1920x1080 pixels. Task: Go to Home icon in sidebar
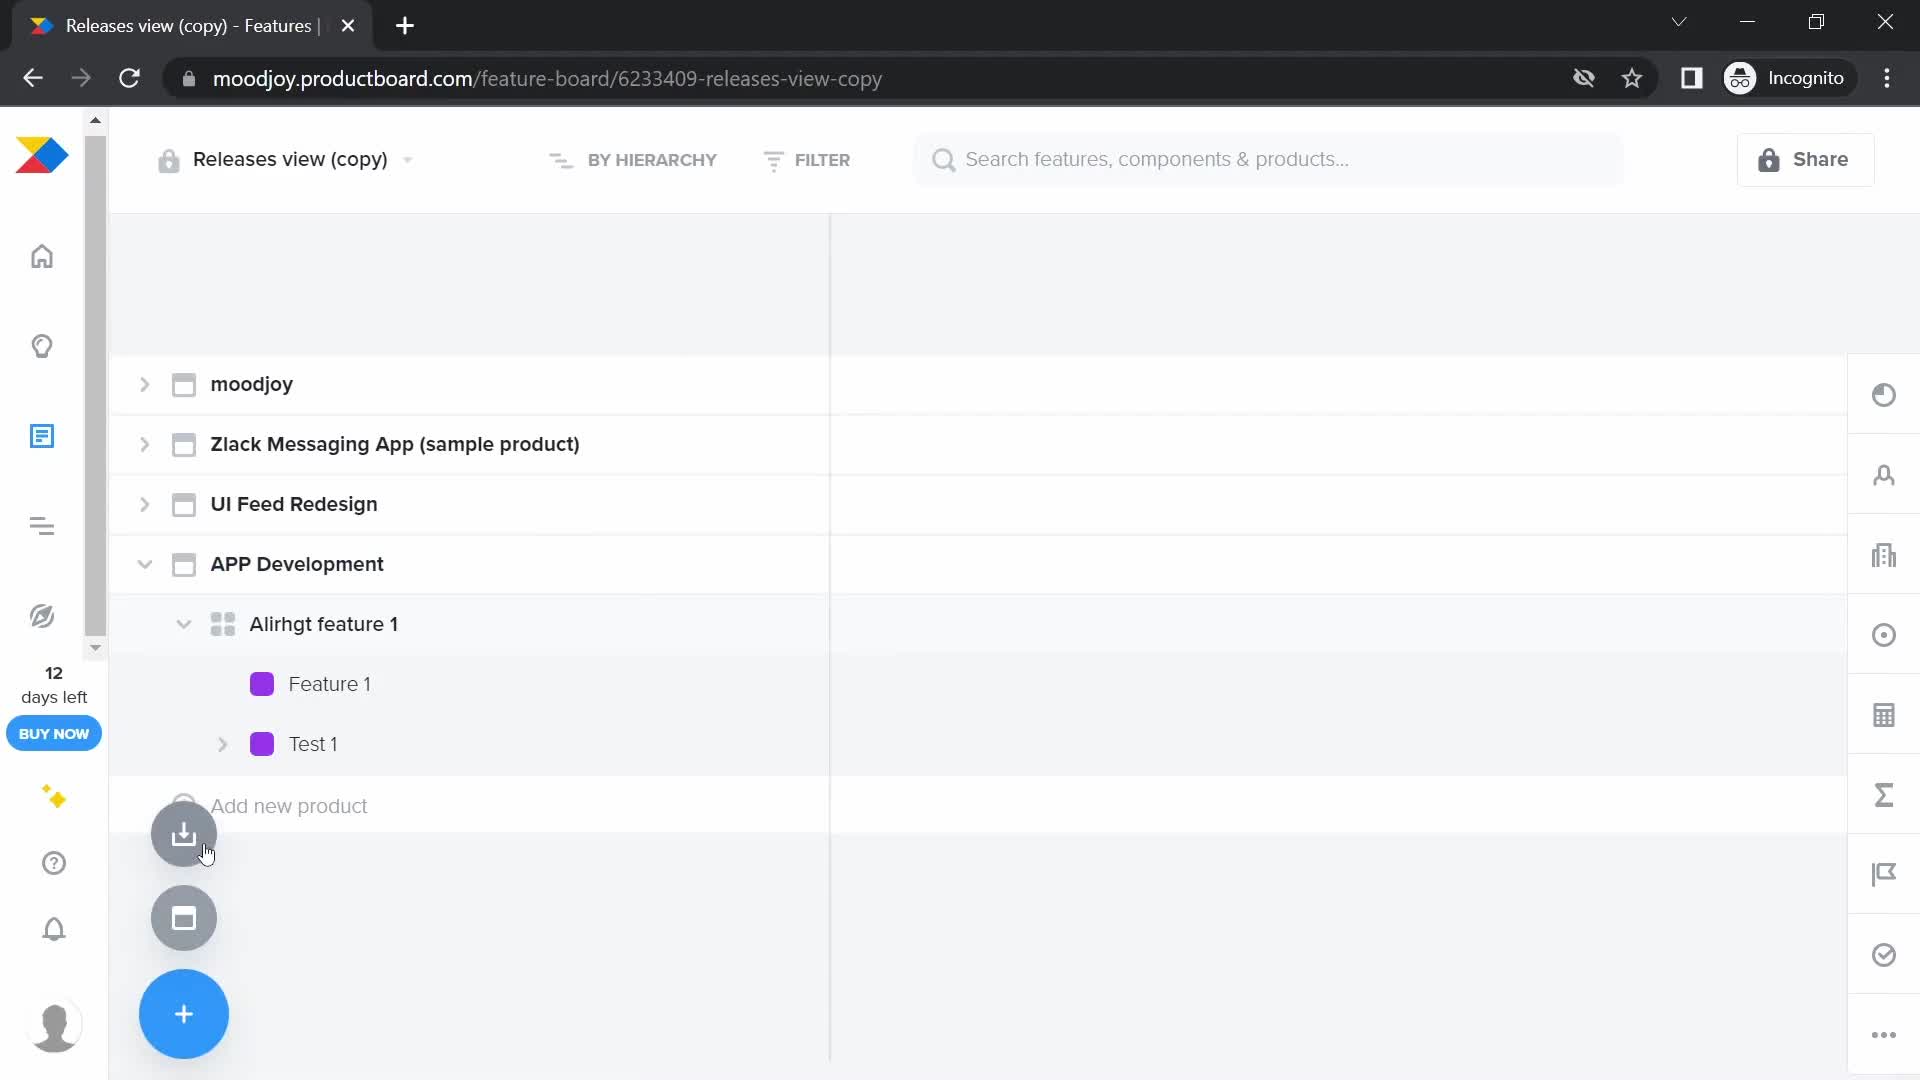tap(42, 256)
